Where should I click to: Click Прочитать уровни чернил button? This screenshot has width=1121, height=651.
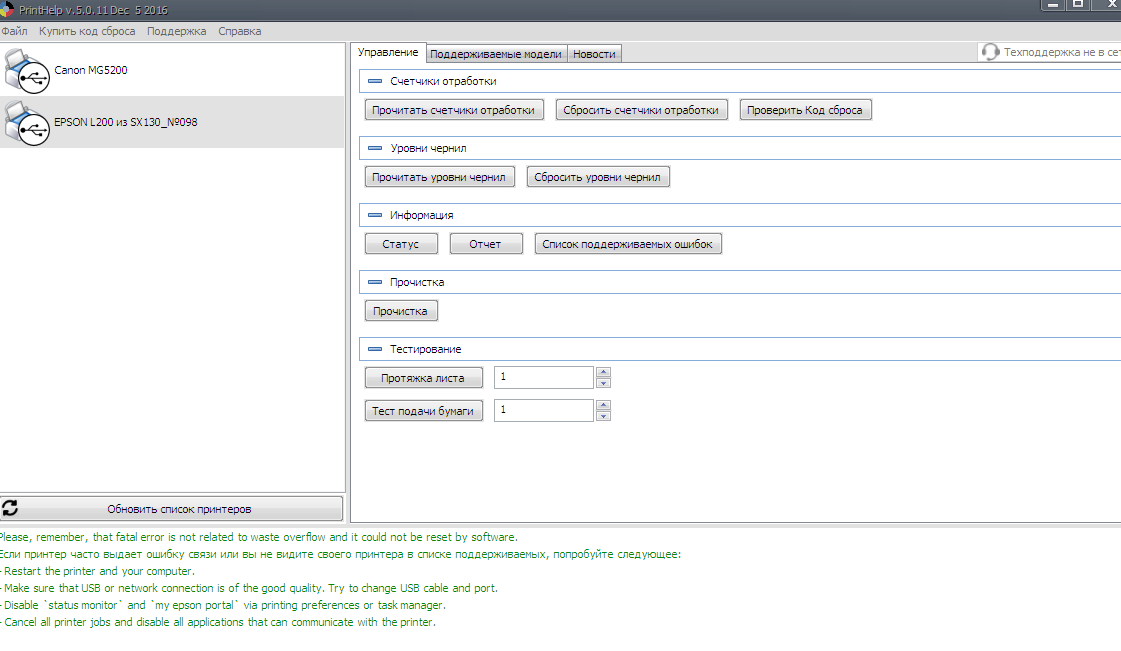tap(439, 177)
